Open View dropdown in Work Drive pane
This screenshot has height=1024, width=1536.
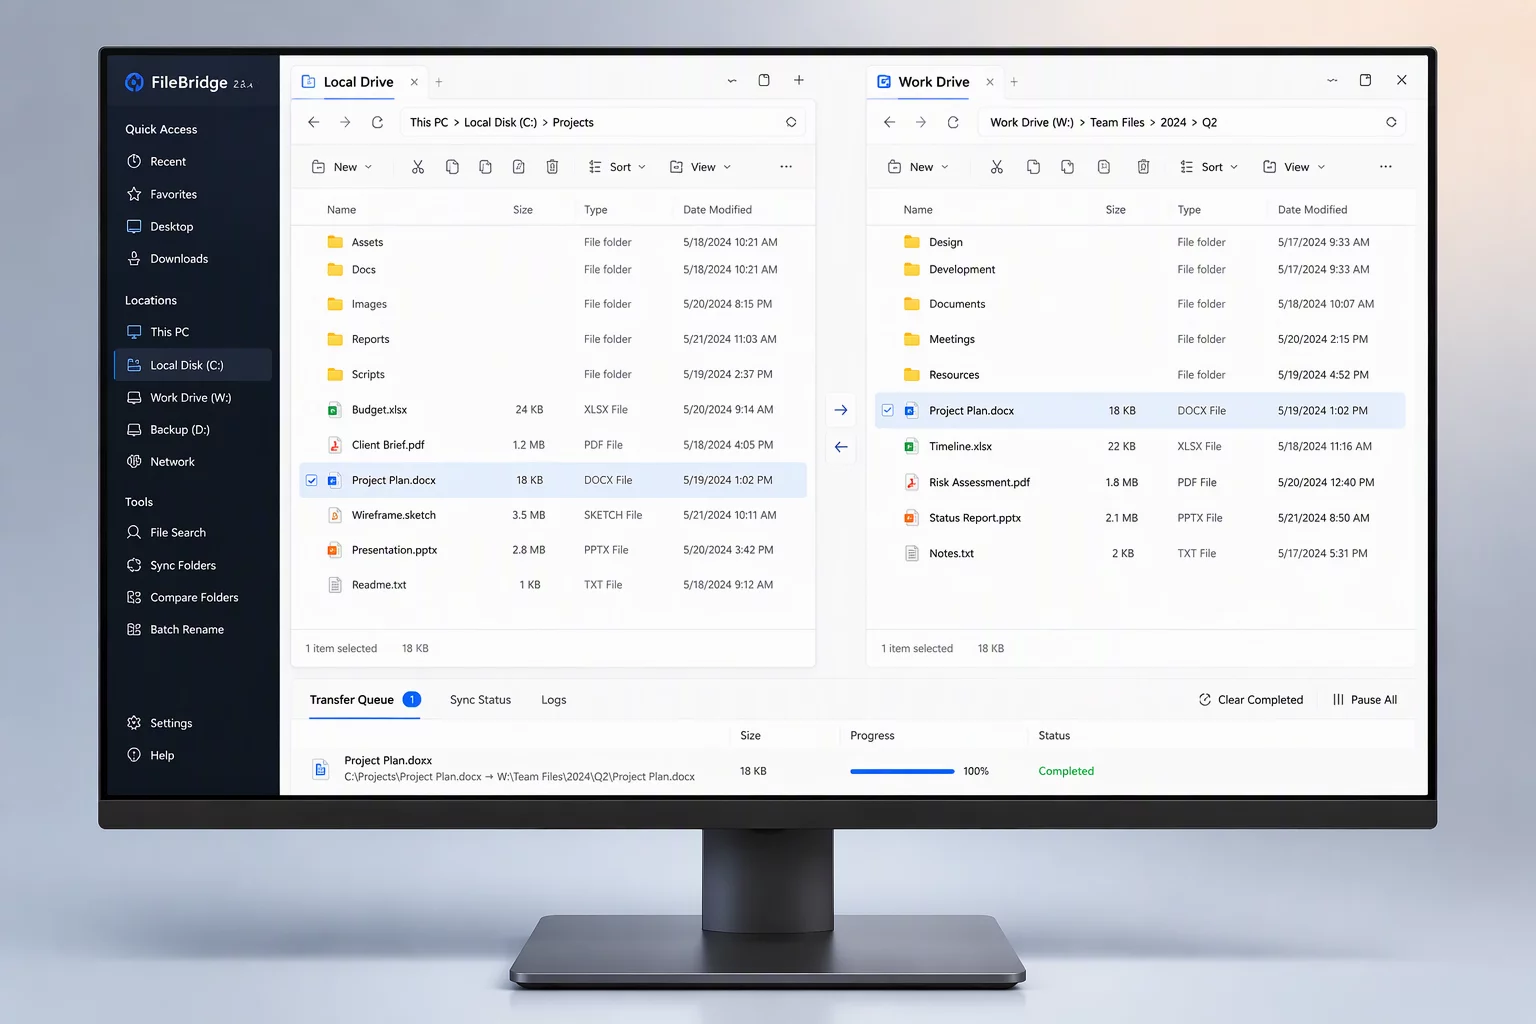pos(1294,167)
